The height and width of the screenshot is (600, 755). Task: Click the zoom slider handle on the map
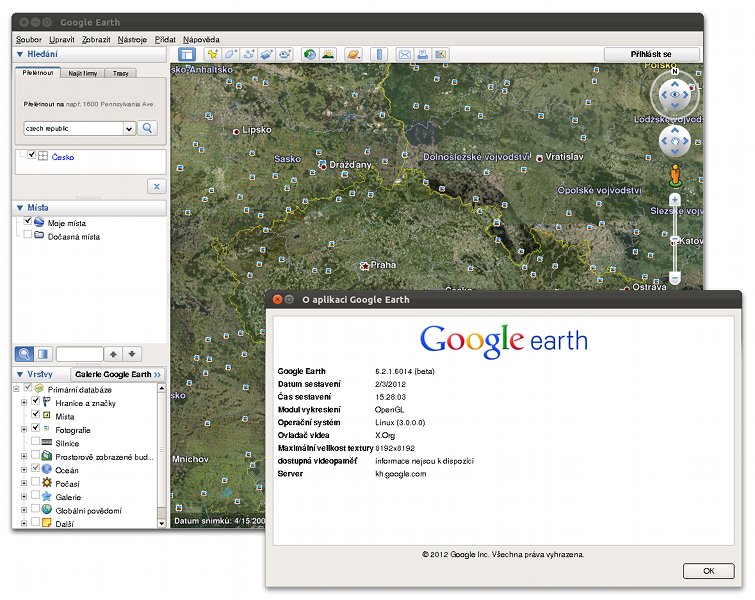tap(675, 239)
